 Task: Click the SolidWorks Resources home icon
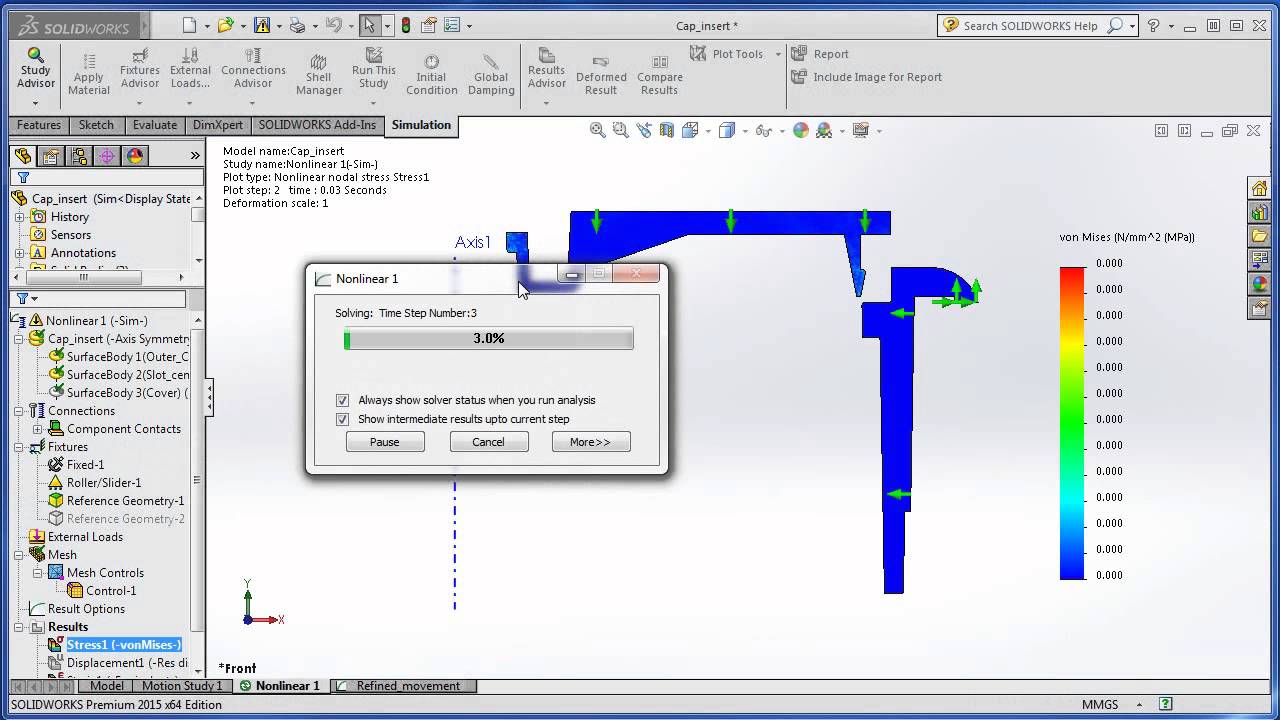coord(1259,188)
